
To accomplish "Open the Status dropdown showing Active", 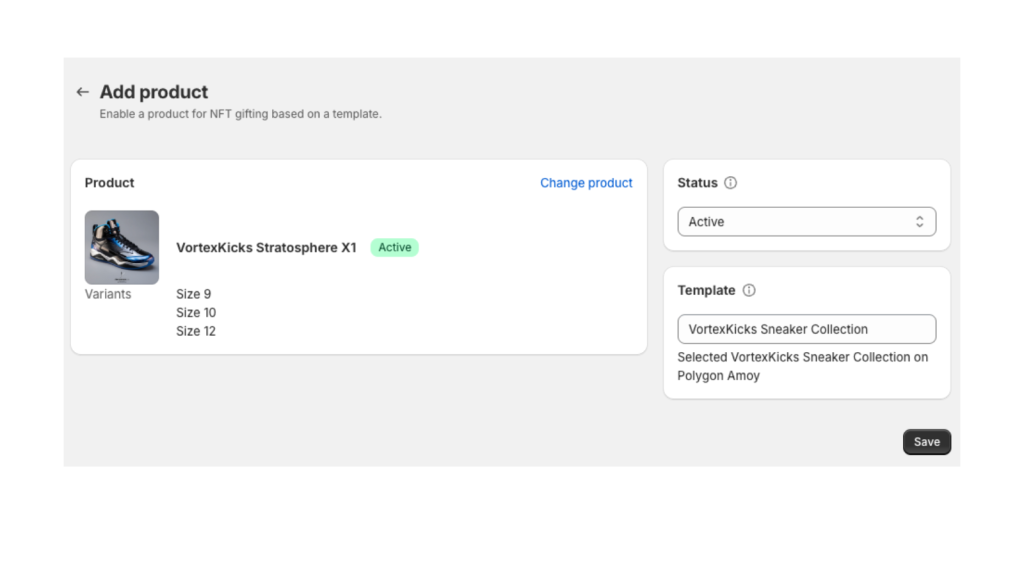I will 806,222.
